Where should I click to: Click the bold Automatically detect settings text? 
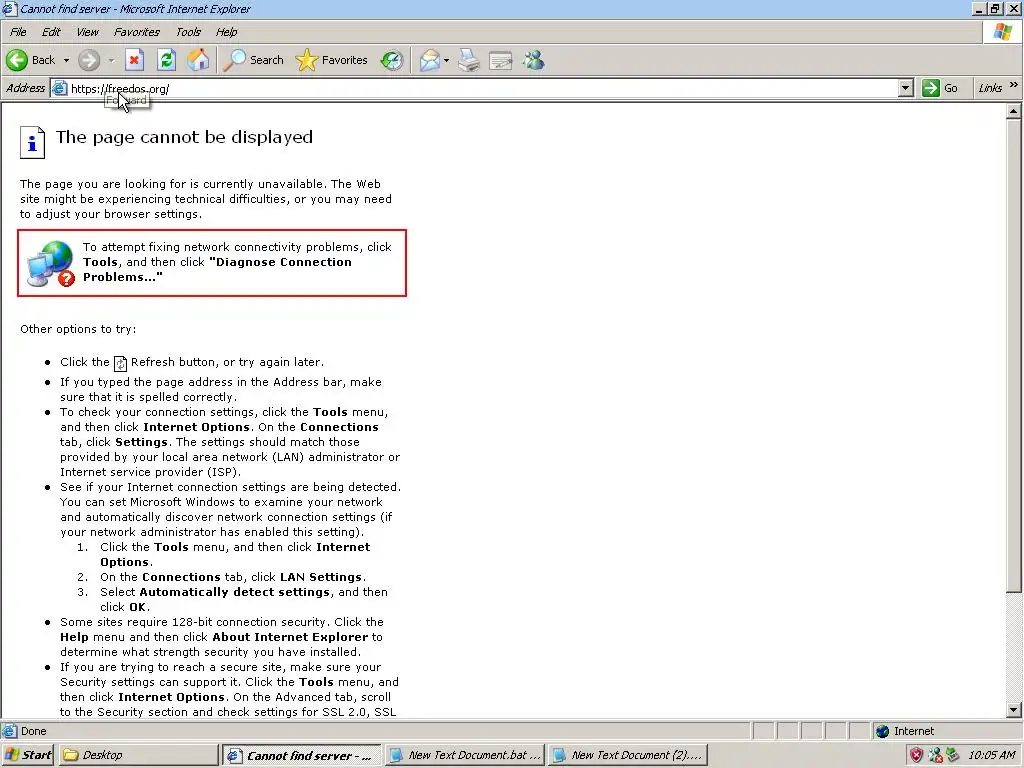[x=234, y=592]
